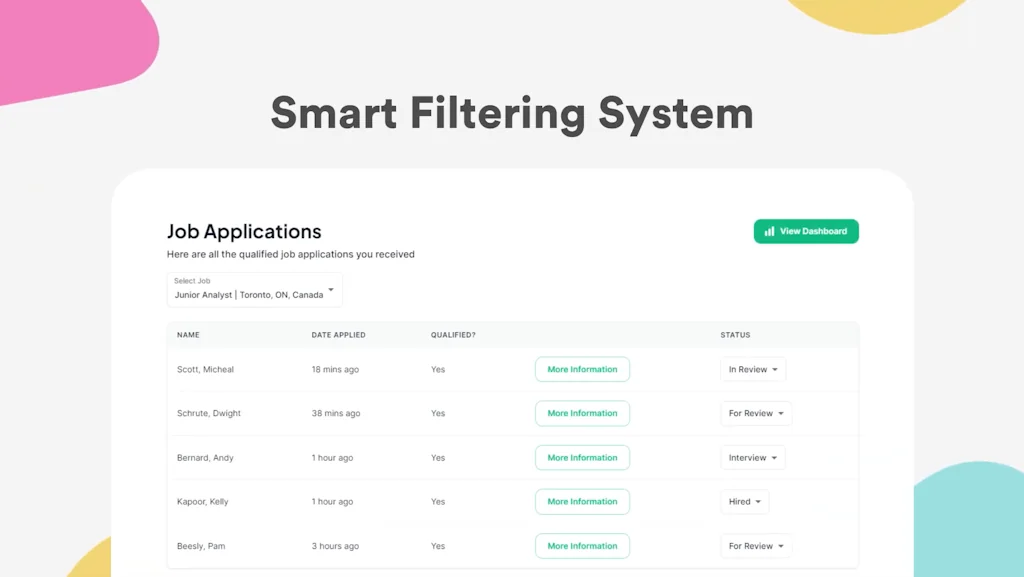Click bar chart icon in View Dashboard button
Image resolution: width=1024 pixels, height=577 pixels.
pyautogui.click(x=769, y=231)
